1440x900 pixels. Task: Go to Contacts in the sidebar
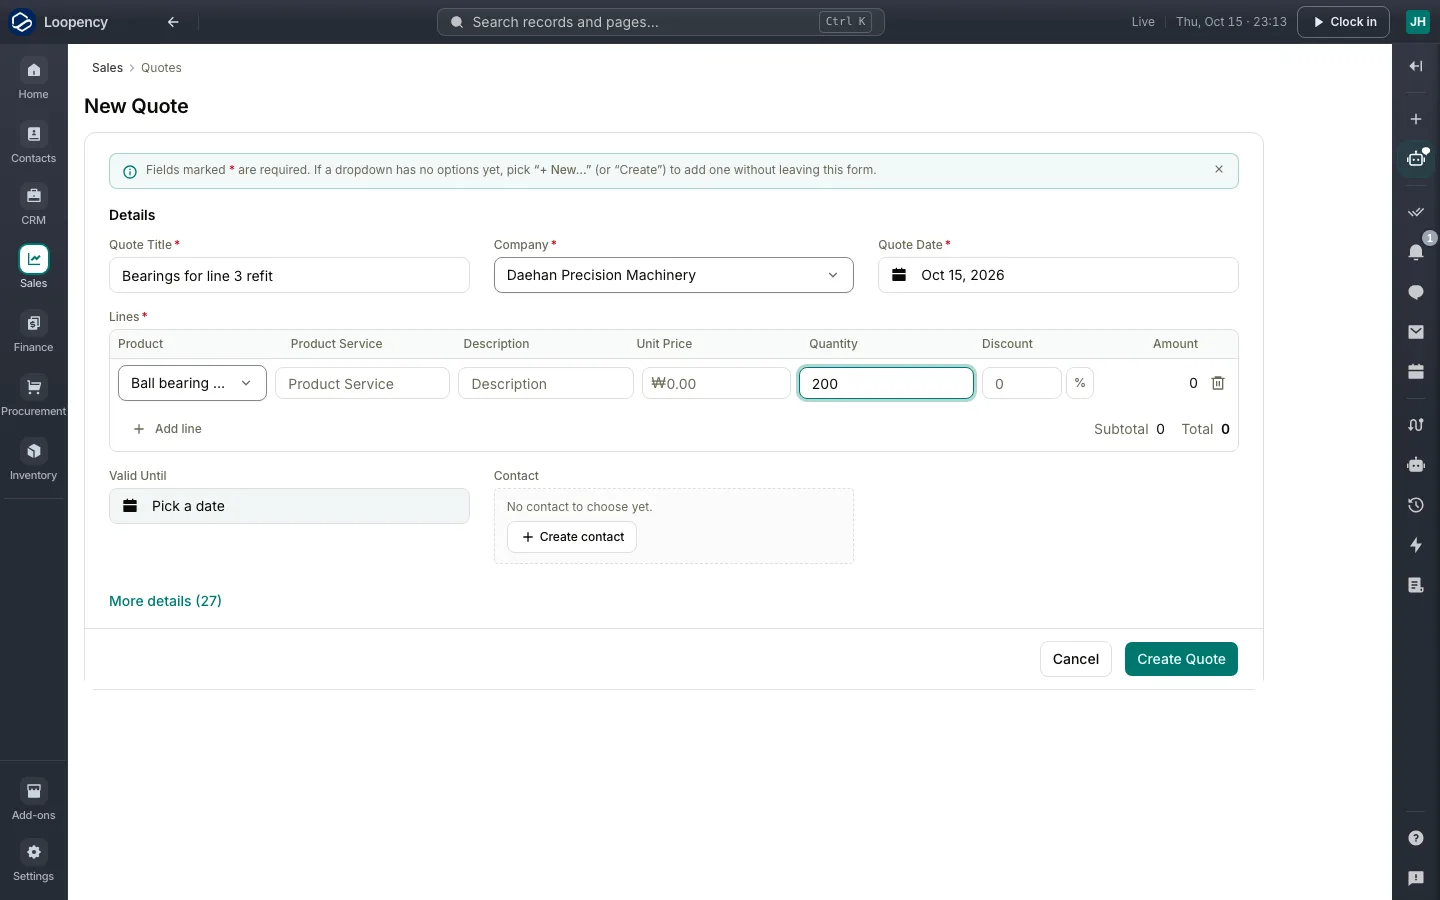click(33, 144)
